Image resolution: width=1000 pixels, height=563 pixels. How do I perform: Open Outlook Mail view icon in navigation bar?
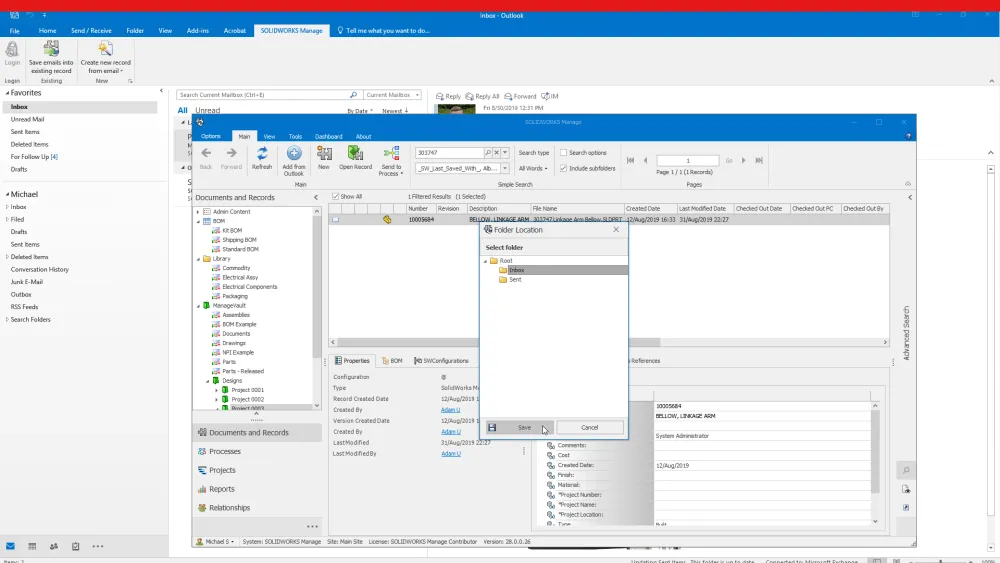point(10,546)
